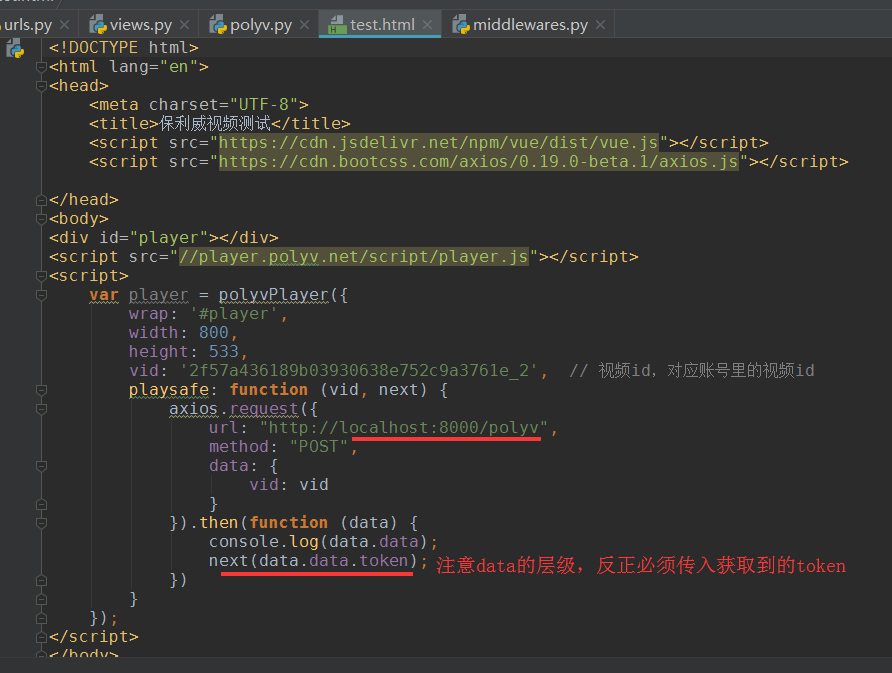The image size is (892, 673).
Task: Click the HTML file icon on test.html tab
Action: [337, 24]
